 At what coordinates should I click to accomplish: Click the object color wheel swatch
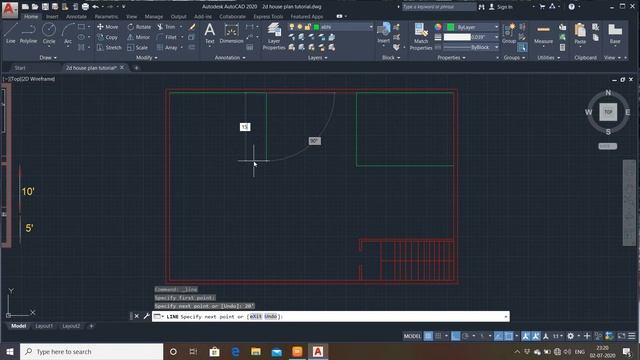(438, 27)
